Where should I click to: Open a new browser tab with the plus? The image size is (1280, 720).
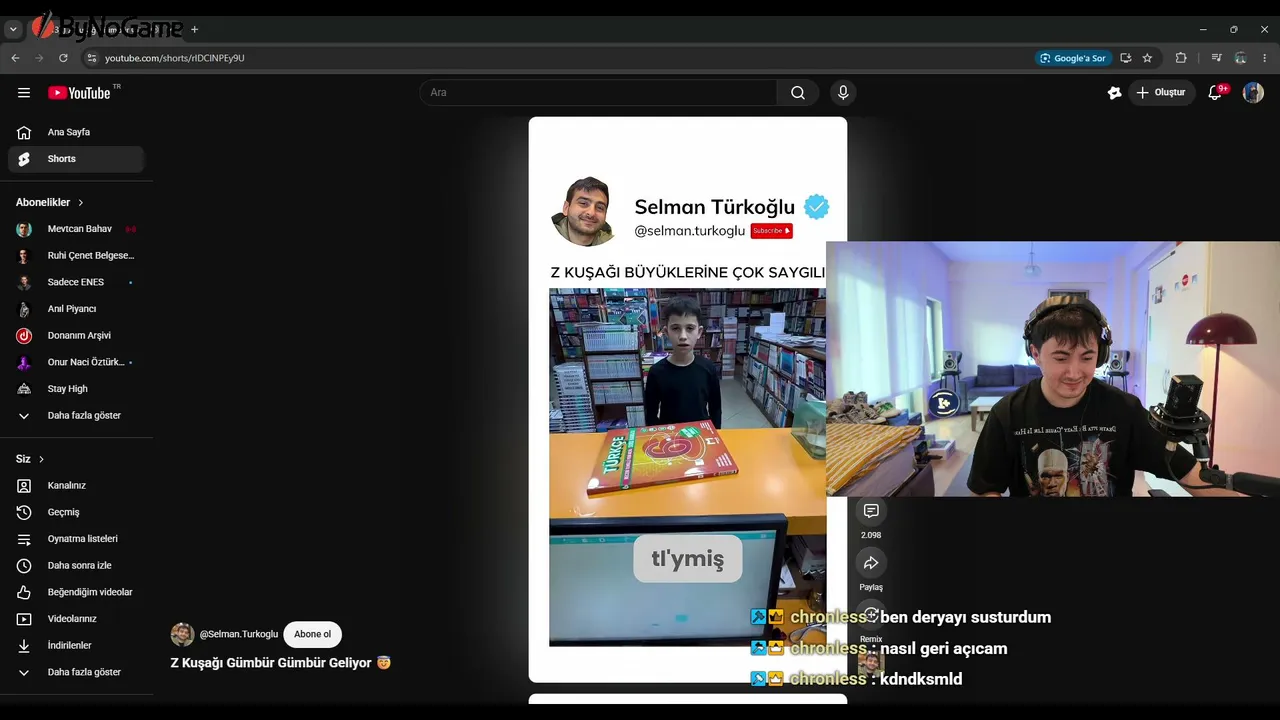click(x=194, y=30)
